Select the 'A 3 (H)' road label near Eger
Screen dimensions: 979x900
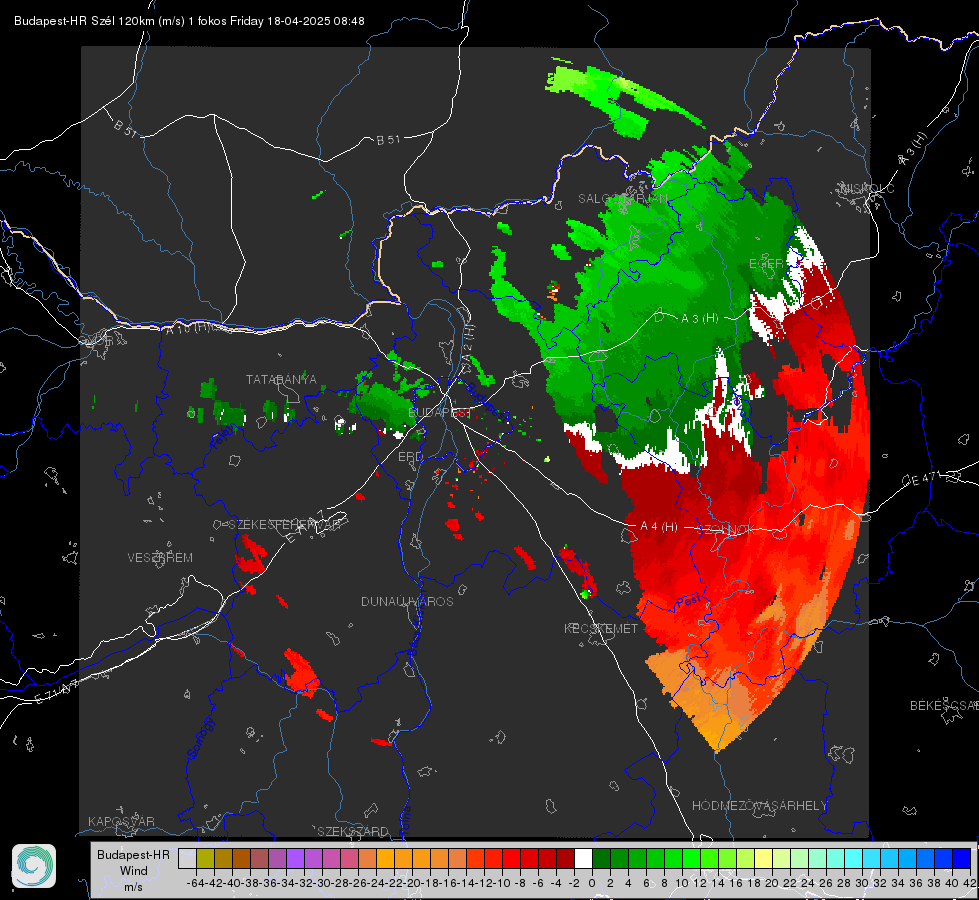point(699,319)
